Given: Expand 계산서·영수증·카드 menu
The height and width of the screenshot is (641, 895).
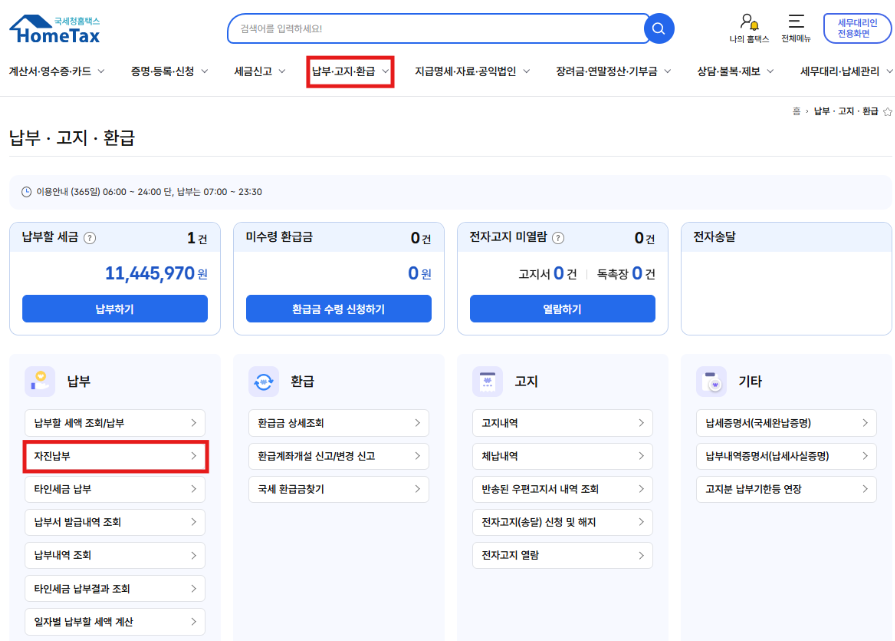Looking at the screenshot, I should pos(57,71).
